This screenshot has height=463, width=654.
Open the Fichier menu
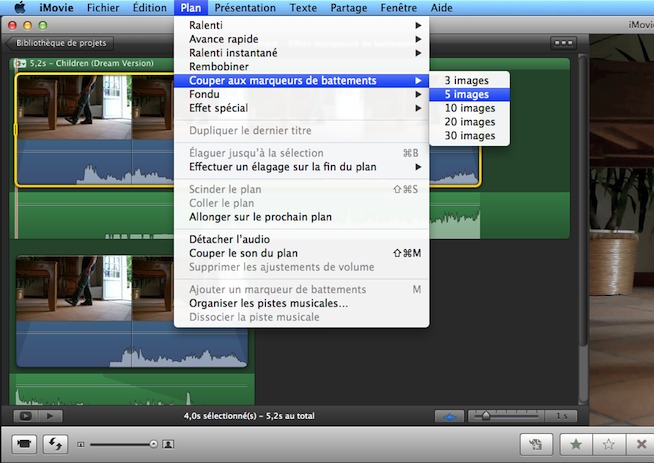click(103, 8)
